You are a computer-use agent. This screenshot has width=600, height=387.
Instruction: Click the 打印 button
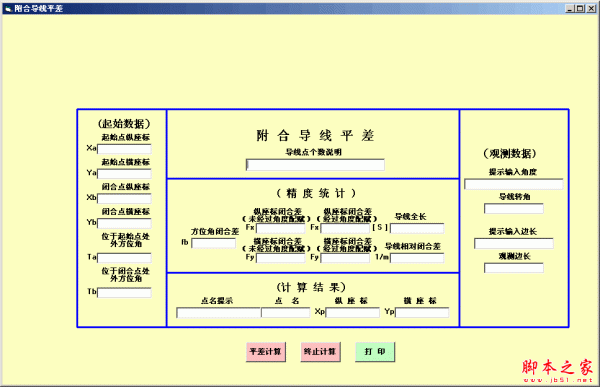(x=375, y=351)
